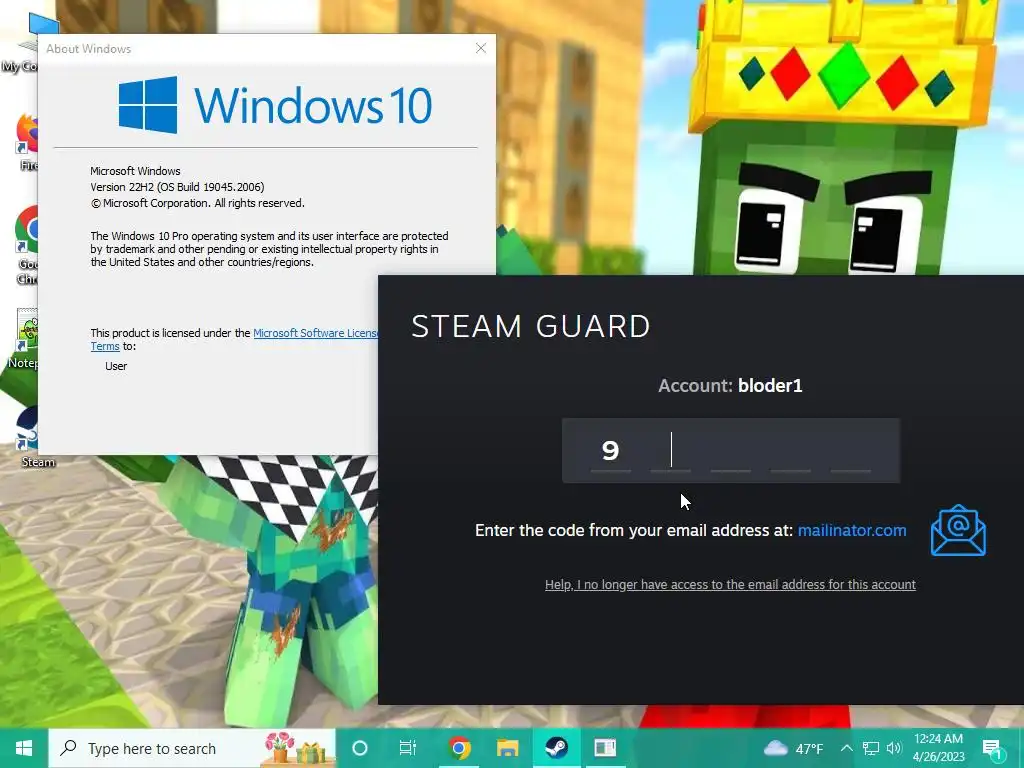Click the second Steam Guard code digit
Viewport: 1024px width, 768px height.
click(x=671, y=451)
